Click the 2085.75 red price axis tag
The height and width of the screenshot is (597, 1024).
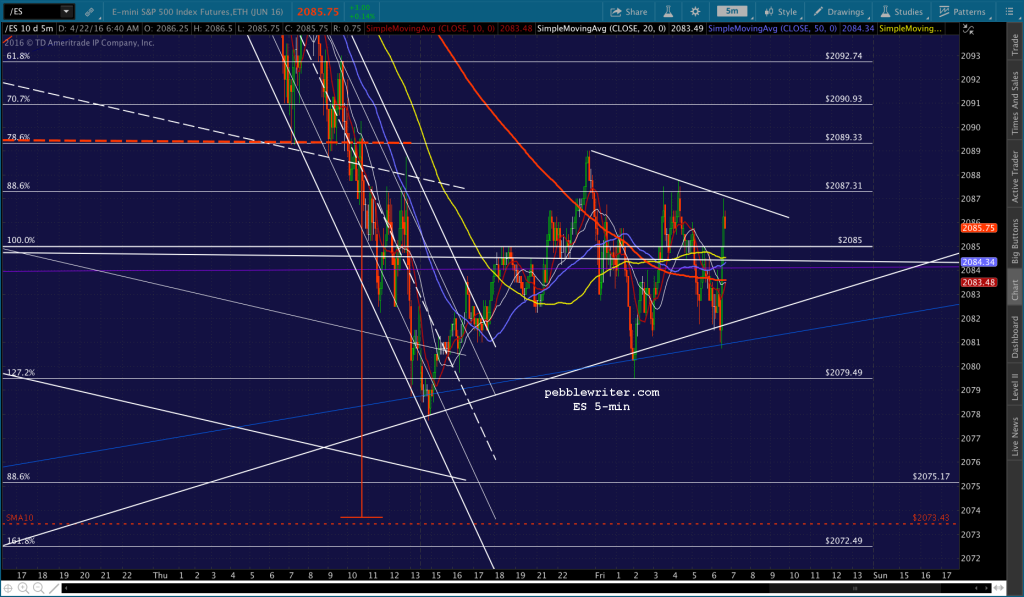(x=978, y=228)
